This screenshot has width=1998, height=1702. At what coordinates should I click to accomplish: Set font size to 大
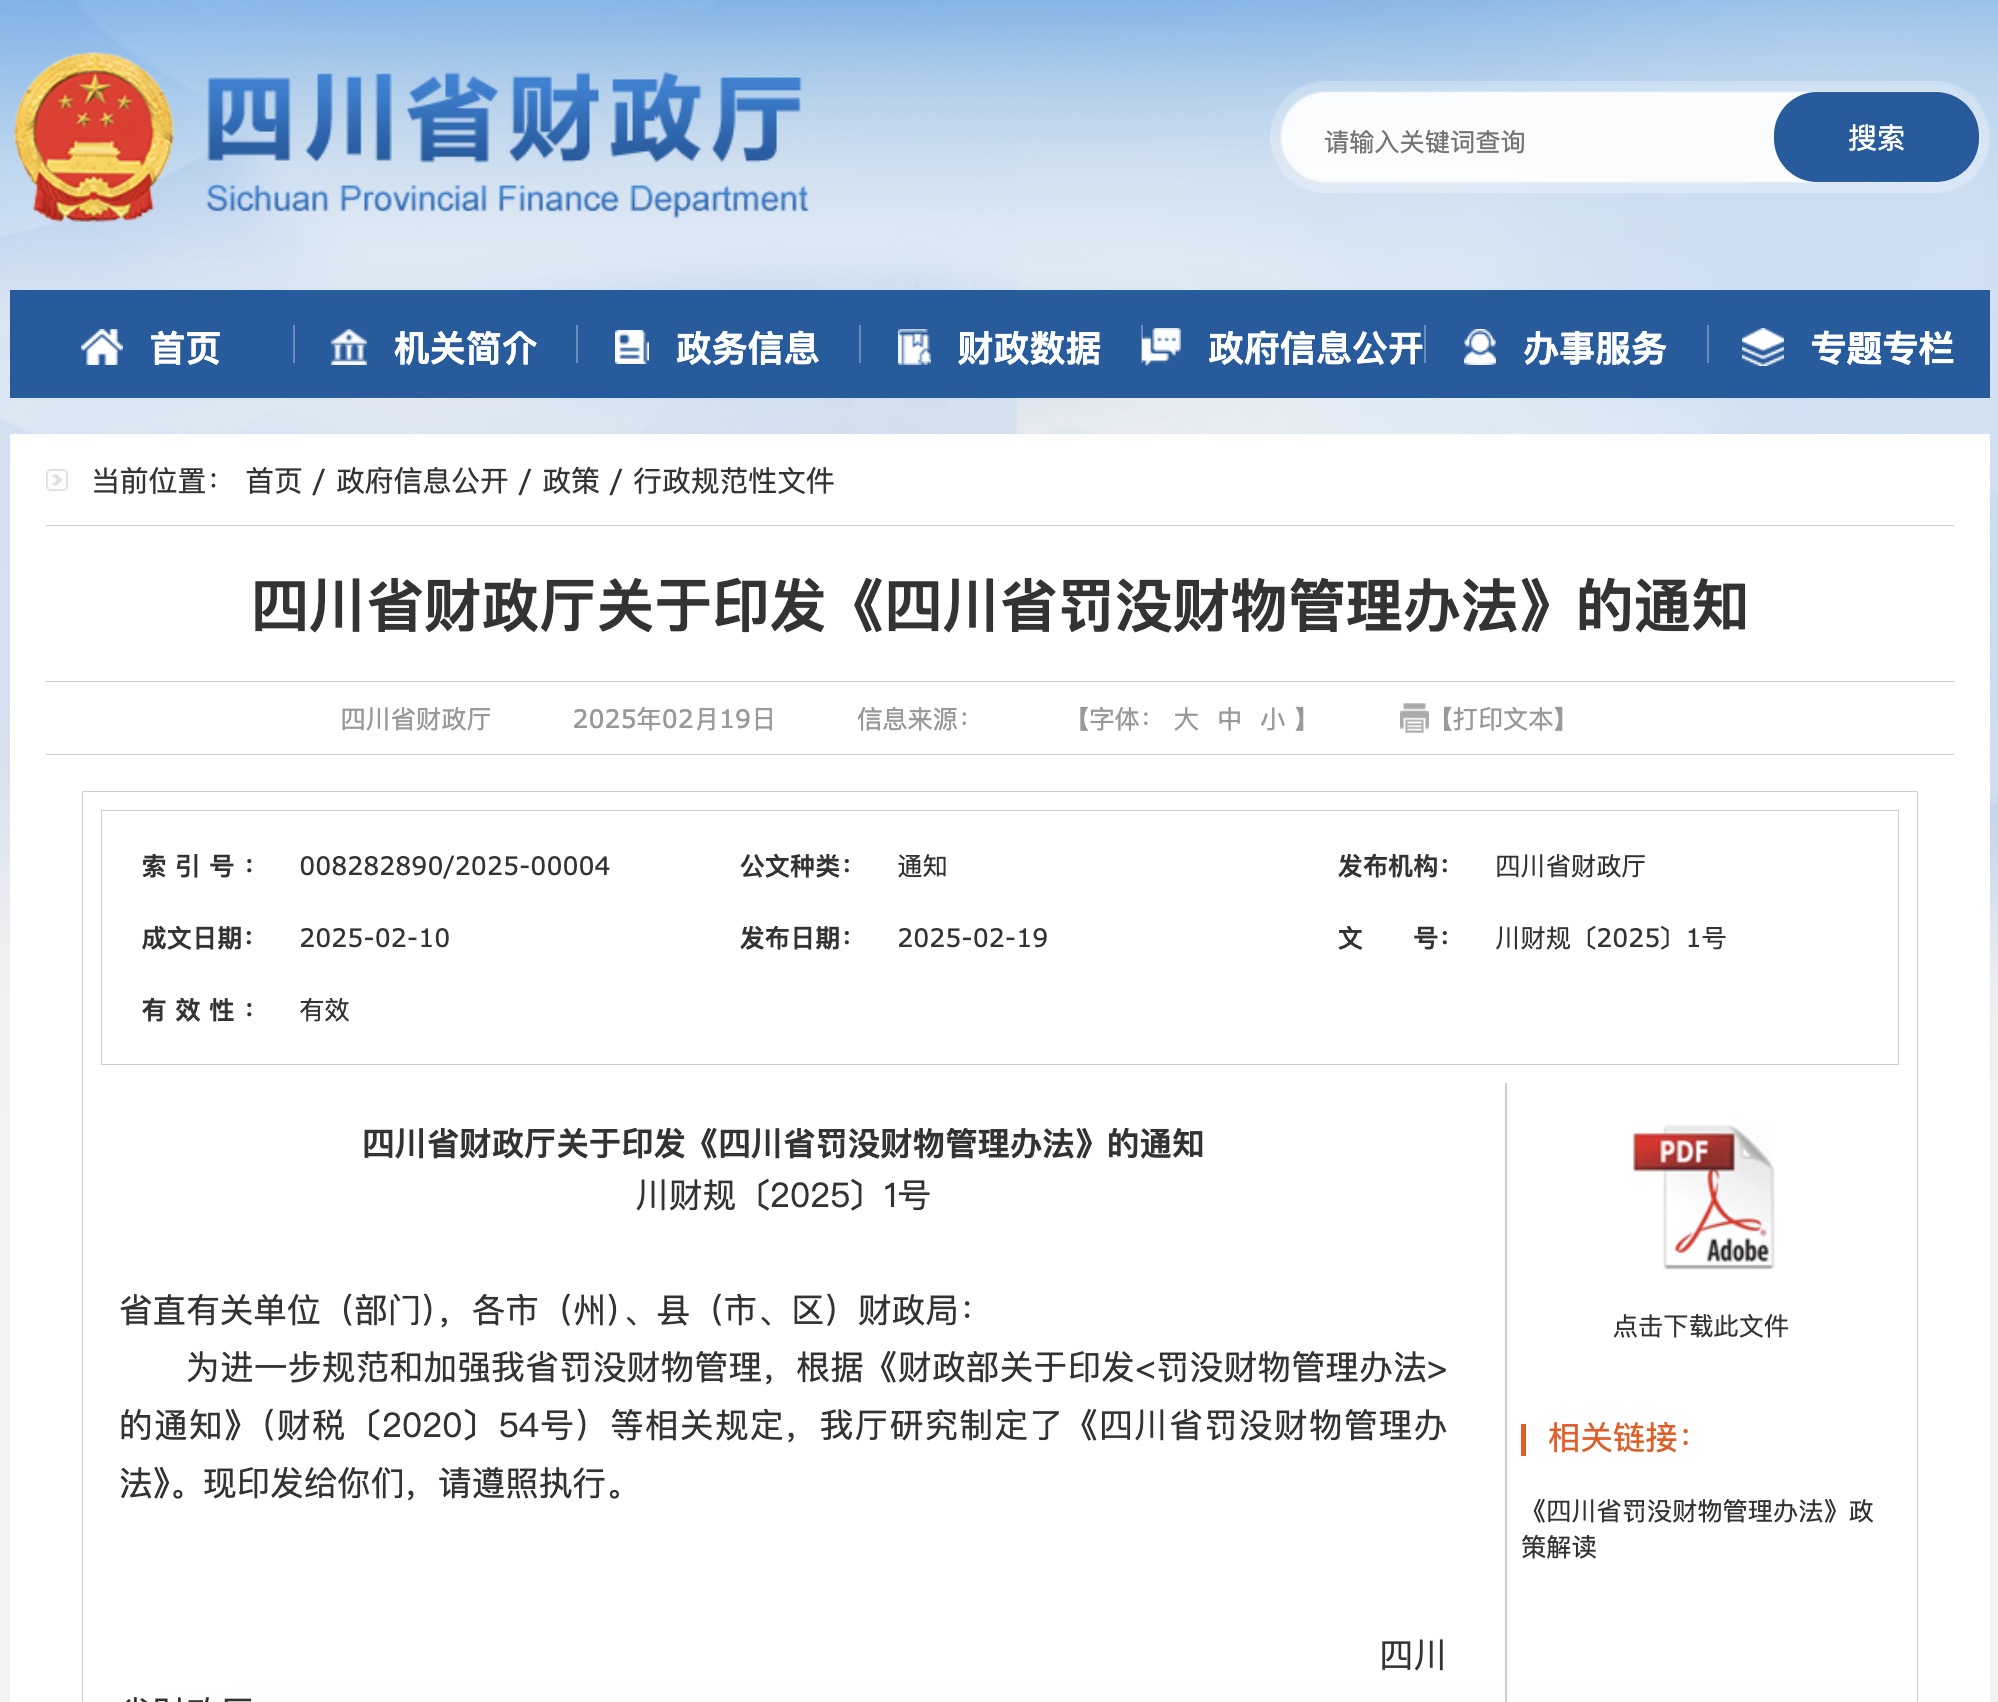1186,719
